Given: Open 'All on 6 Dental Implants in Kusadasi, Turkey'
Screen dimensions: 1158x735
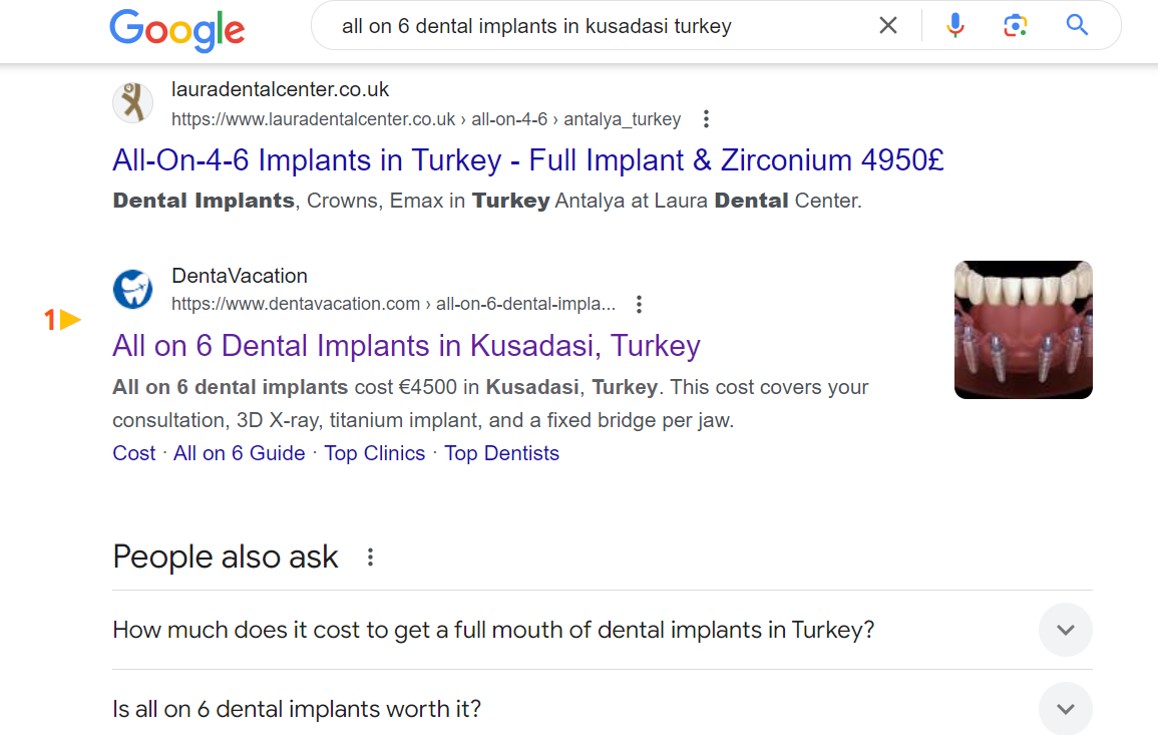Looking at the screenshot, I should click(x=406, y=345).
